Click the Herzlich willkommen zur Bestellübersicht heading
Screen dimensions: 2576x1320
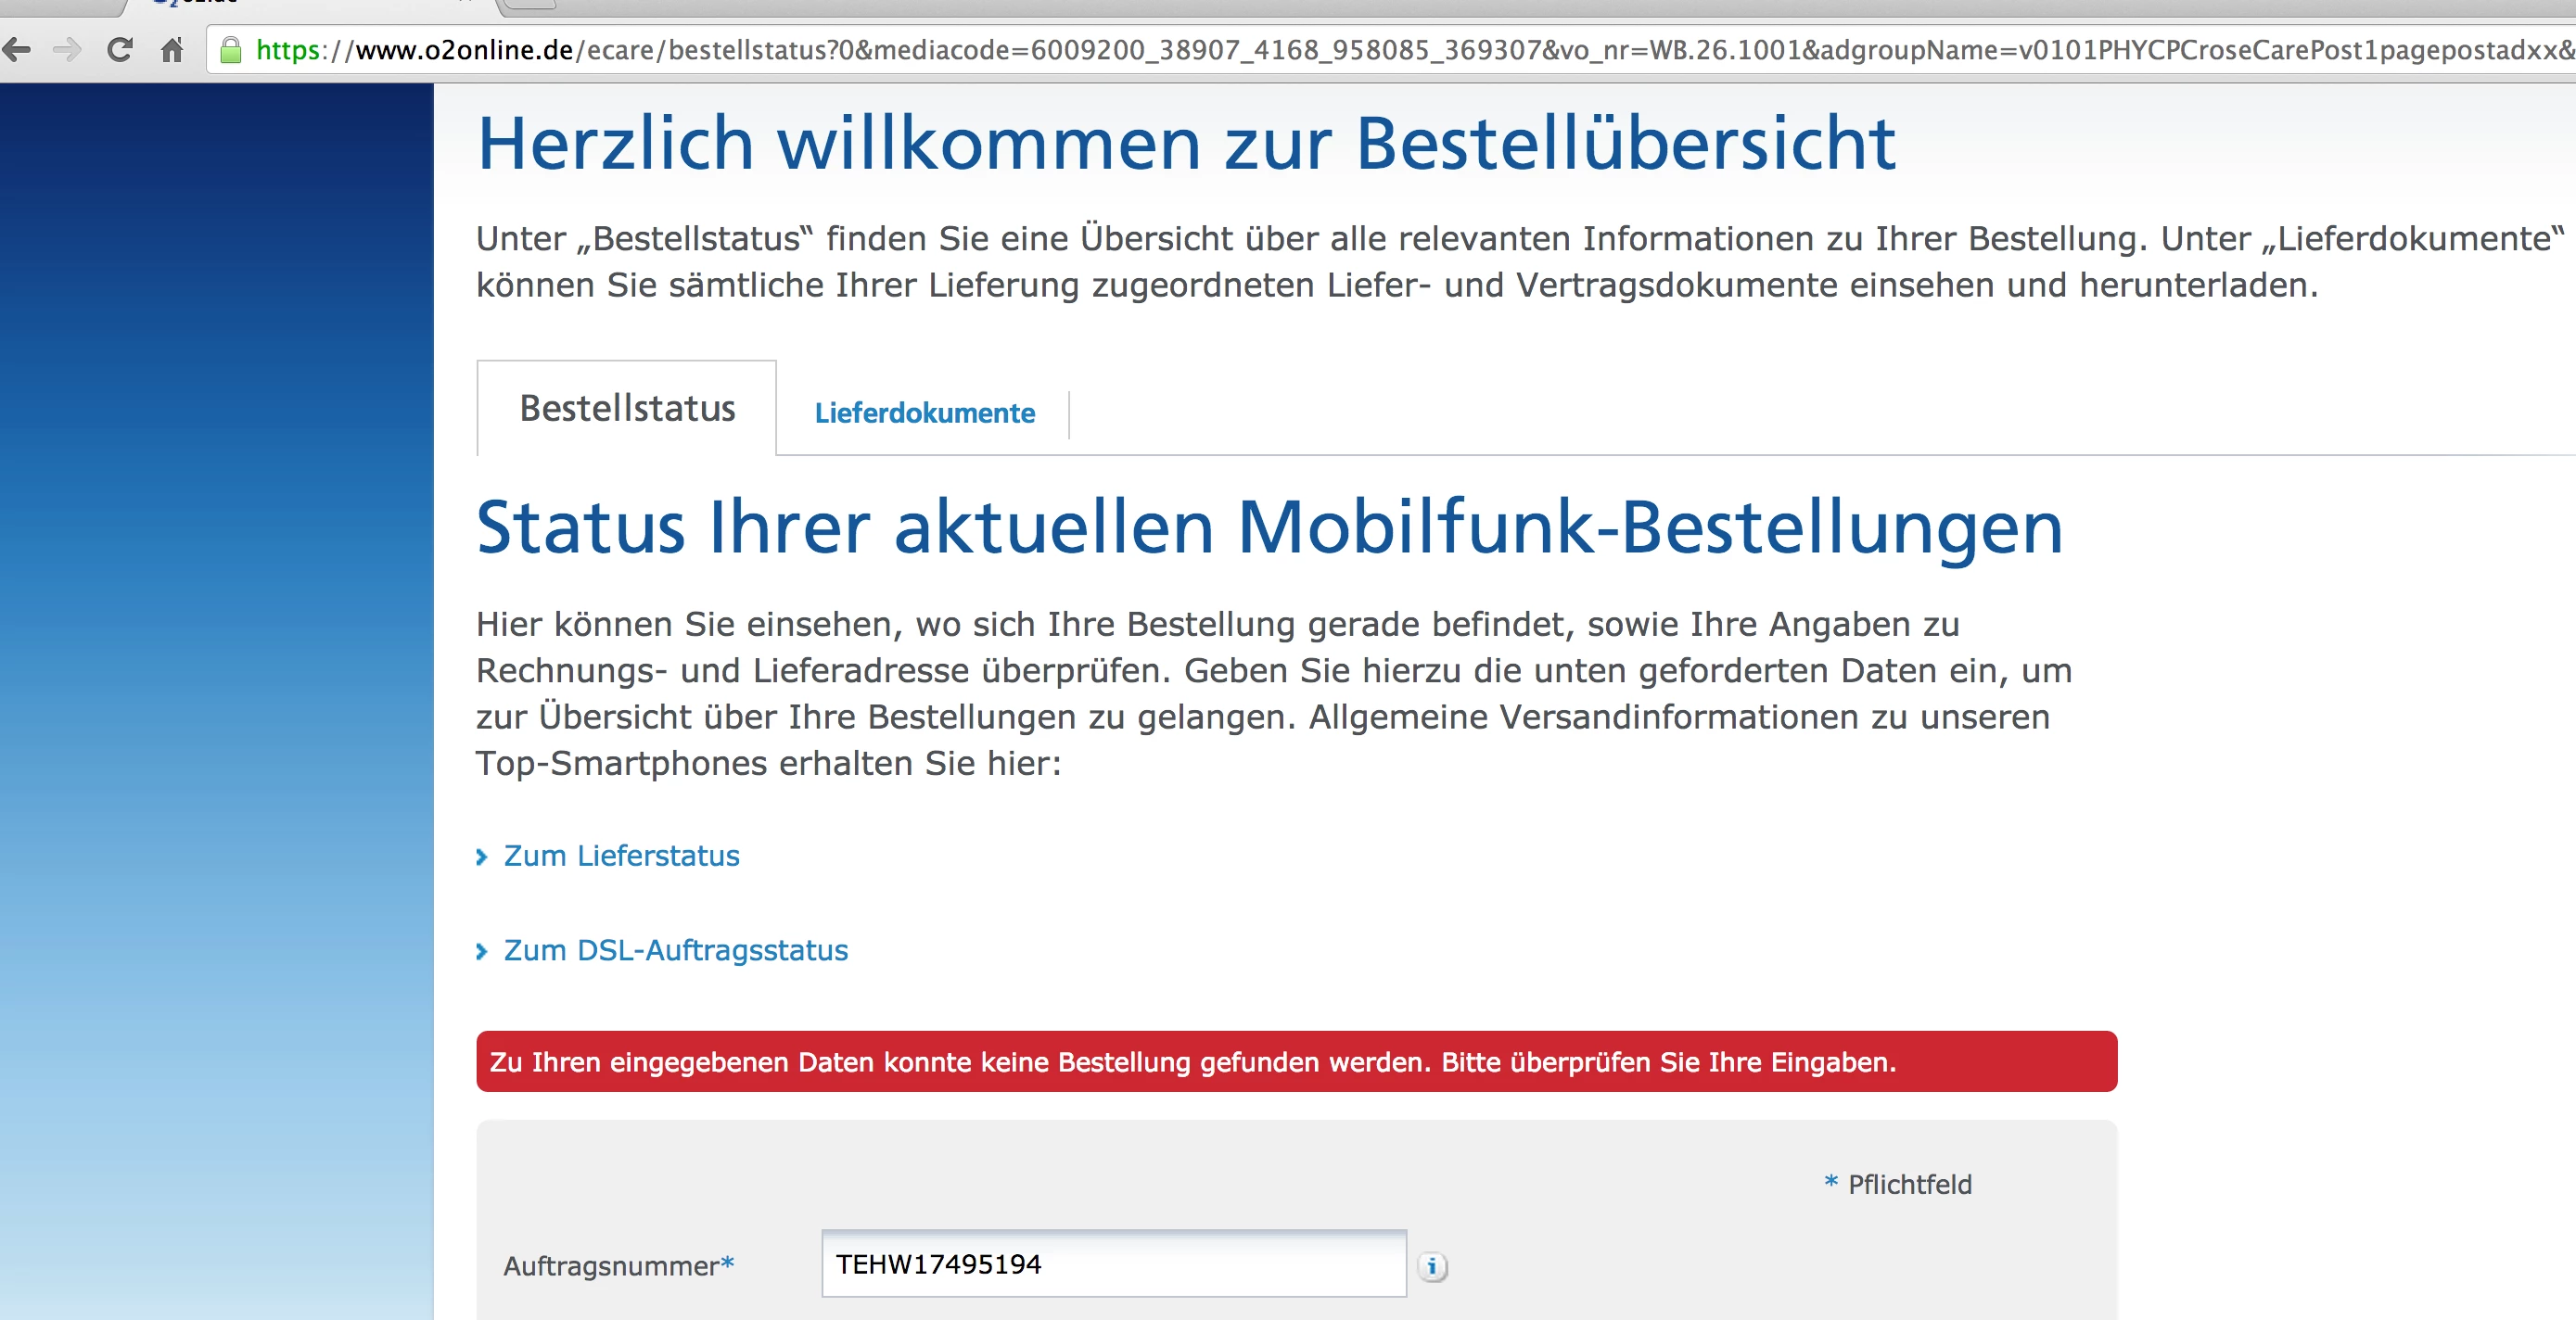(1185, 143)
